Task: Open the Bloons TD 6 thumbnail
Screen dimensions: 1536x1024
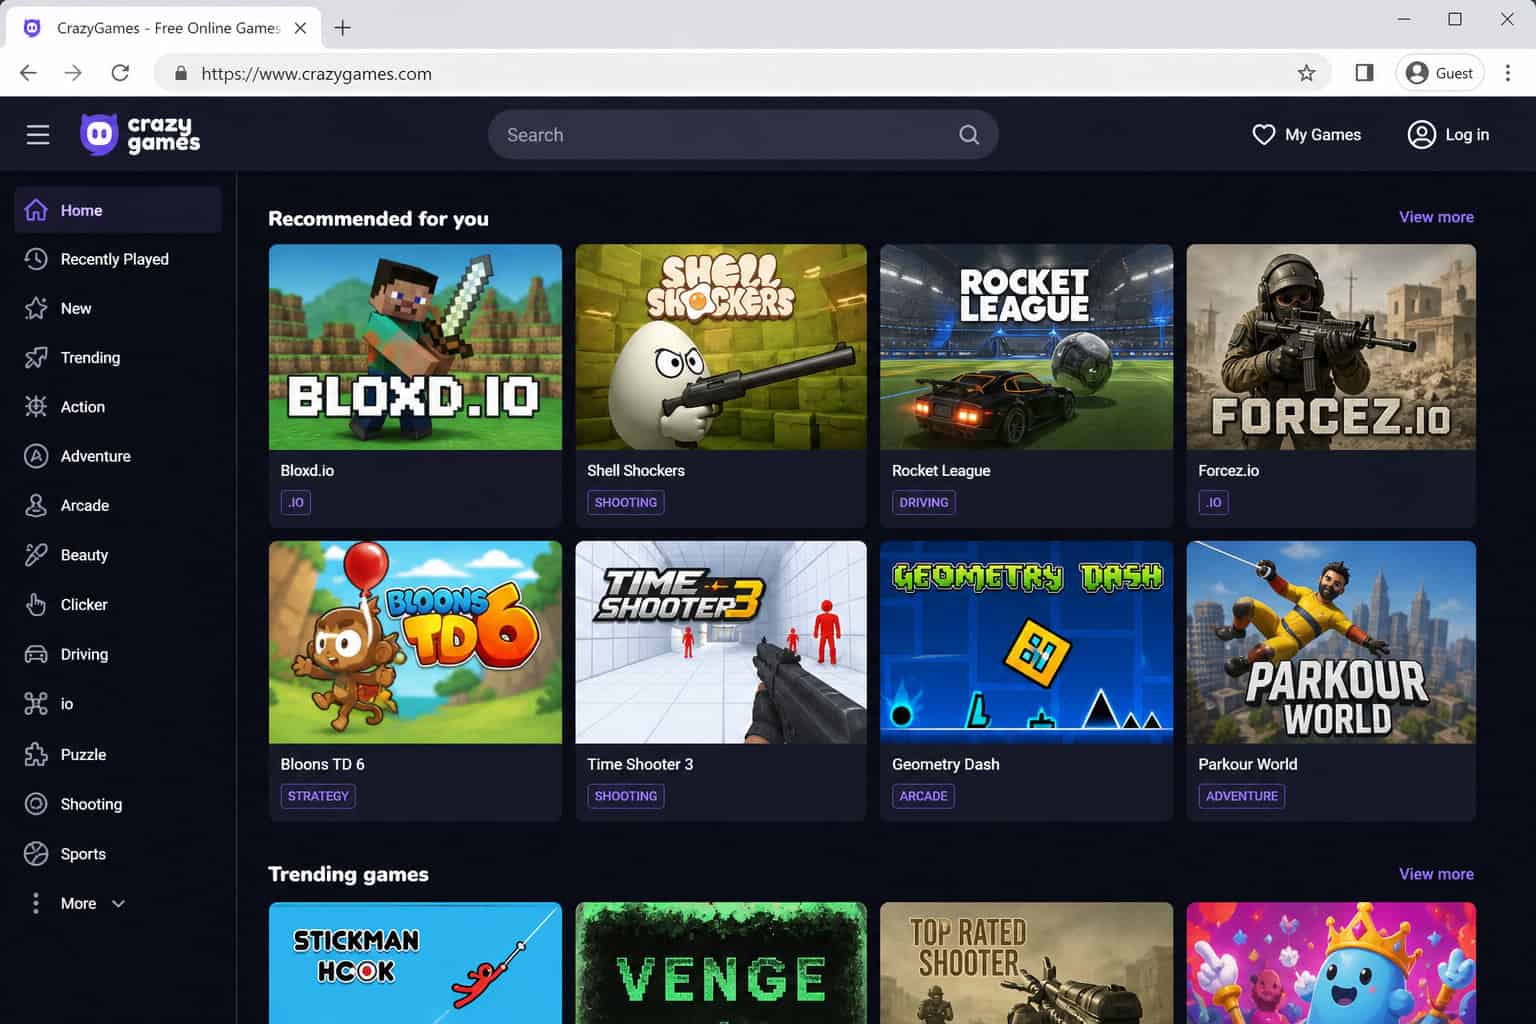Action: 415,642
